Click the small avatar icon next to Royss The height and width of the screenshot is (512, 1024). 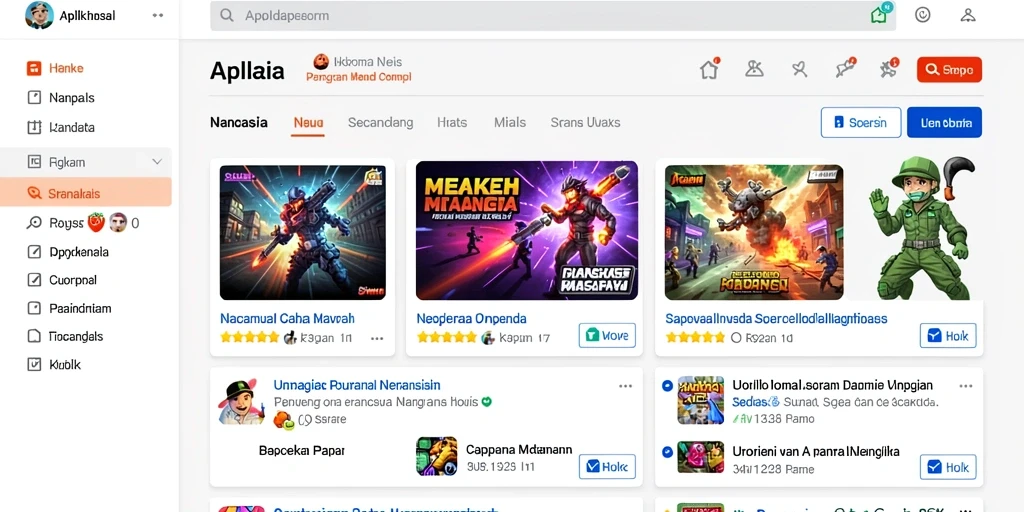(118, 223)
